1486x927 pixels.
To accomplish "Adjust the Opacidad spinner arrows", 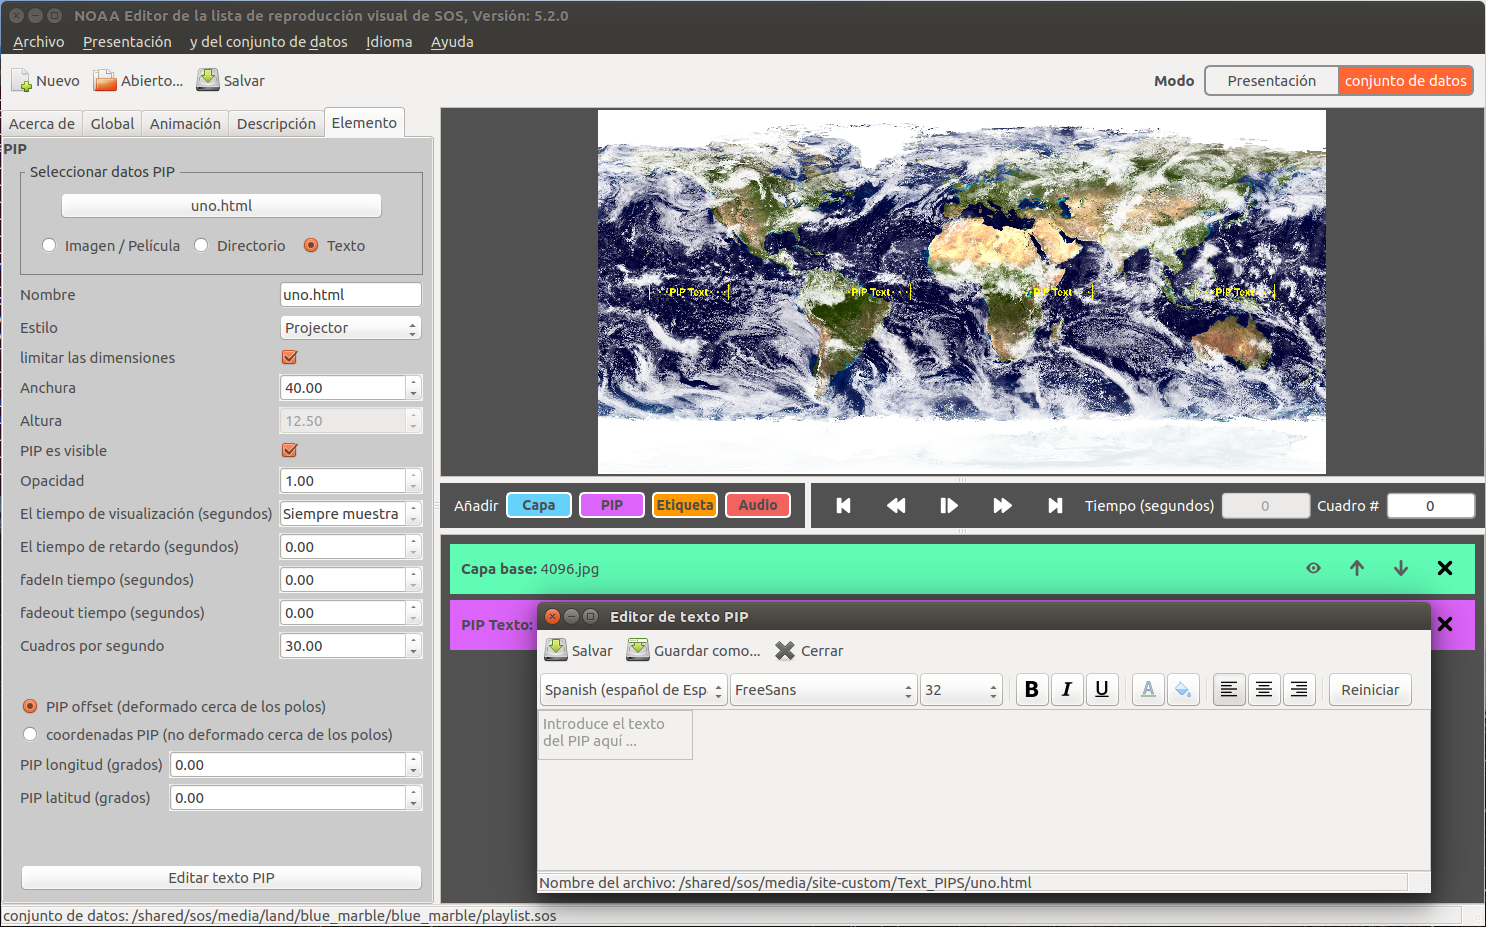I will 413,481.
